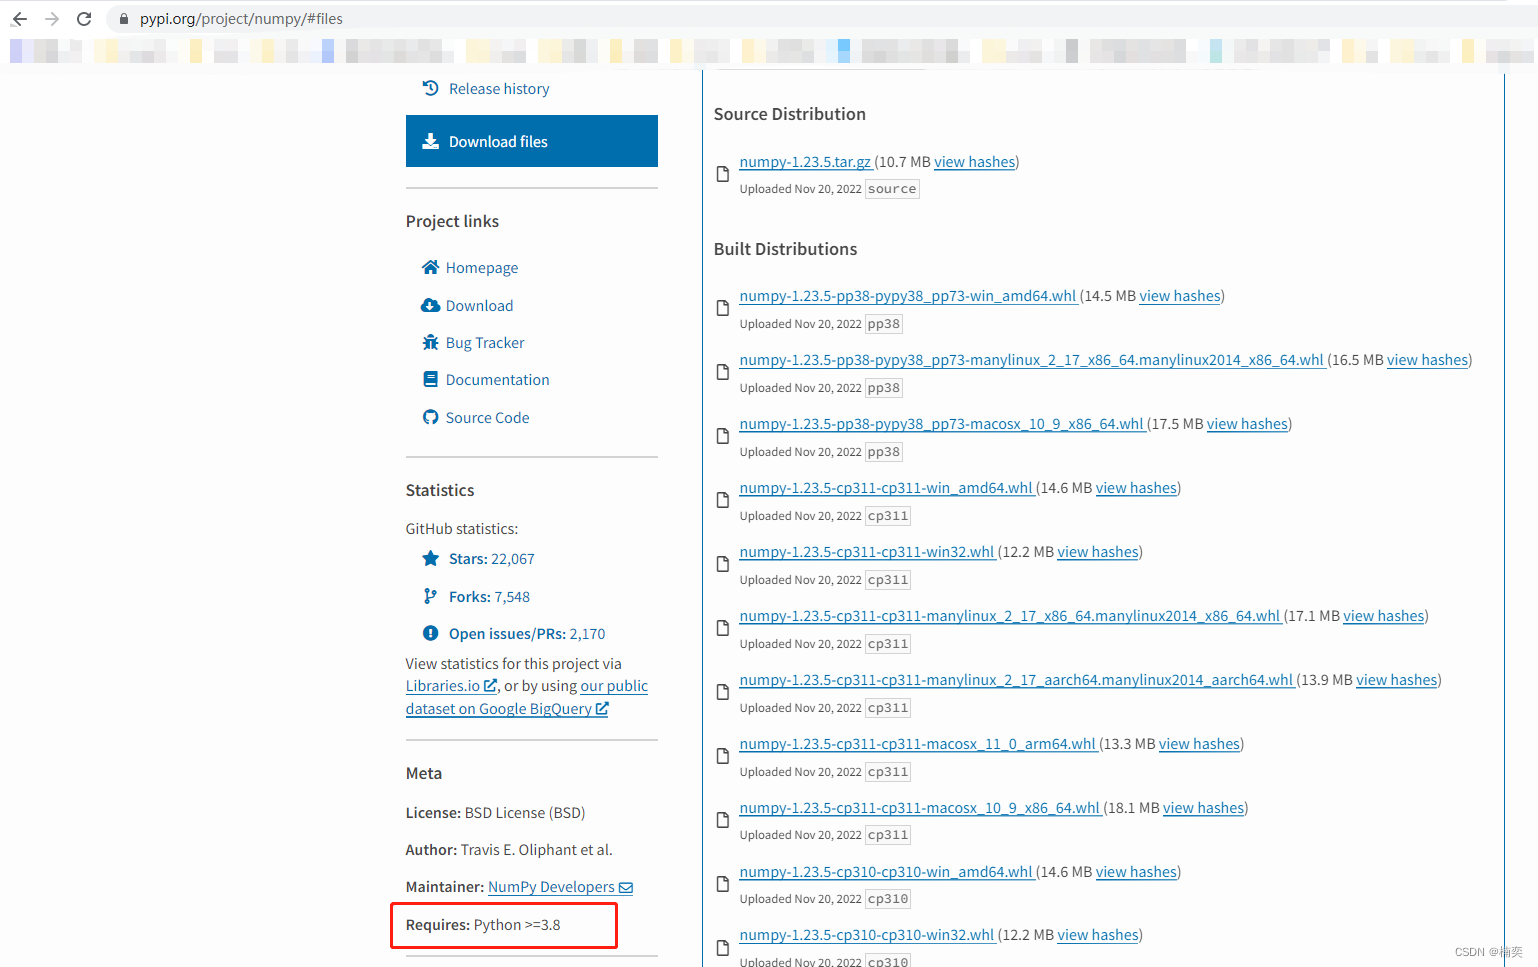Click file icon beside cp311 manylinux x86_64 wheel
Screen dimensions: 1538x967
pos(723,628)
